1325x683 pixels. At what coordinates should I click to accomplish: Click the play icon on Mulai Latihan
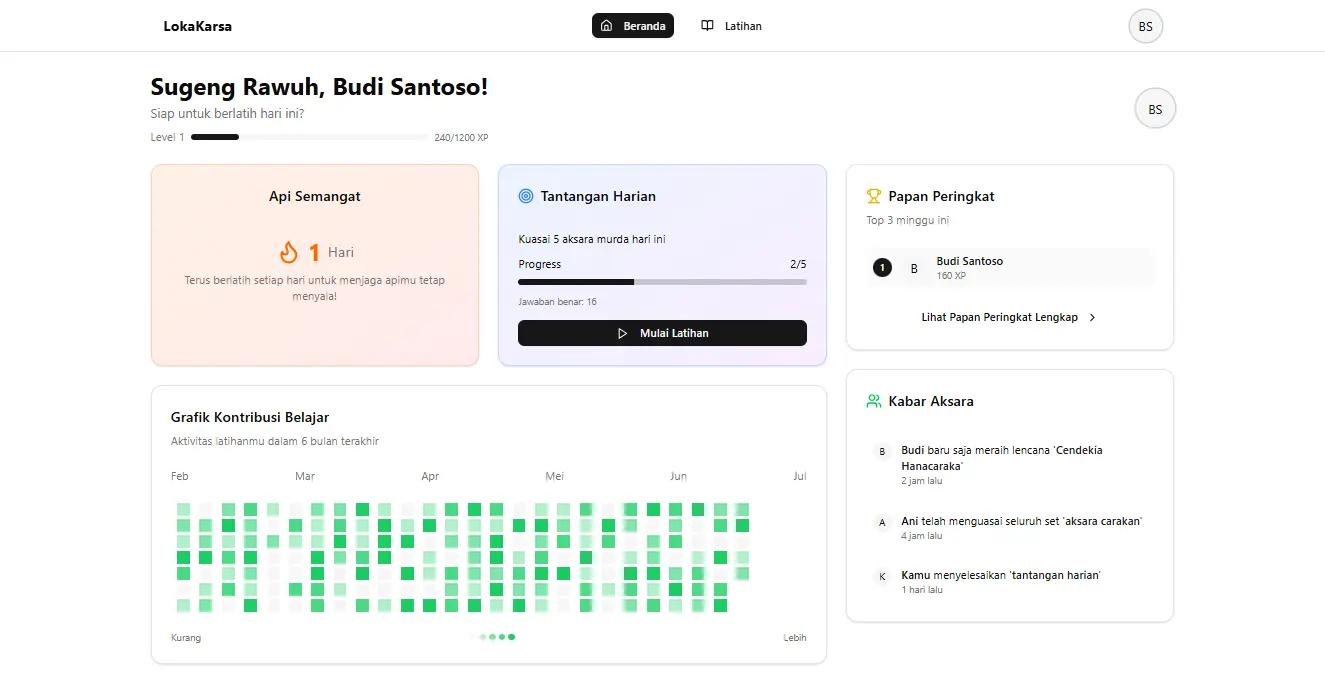click(623, 333)
